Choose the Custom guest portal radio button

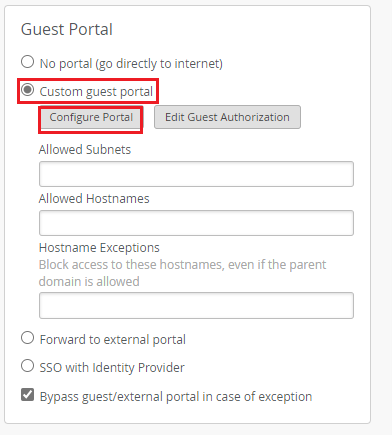pos(27,90)
